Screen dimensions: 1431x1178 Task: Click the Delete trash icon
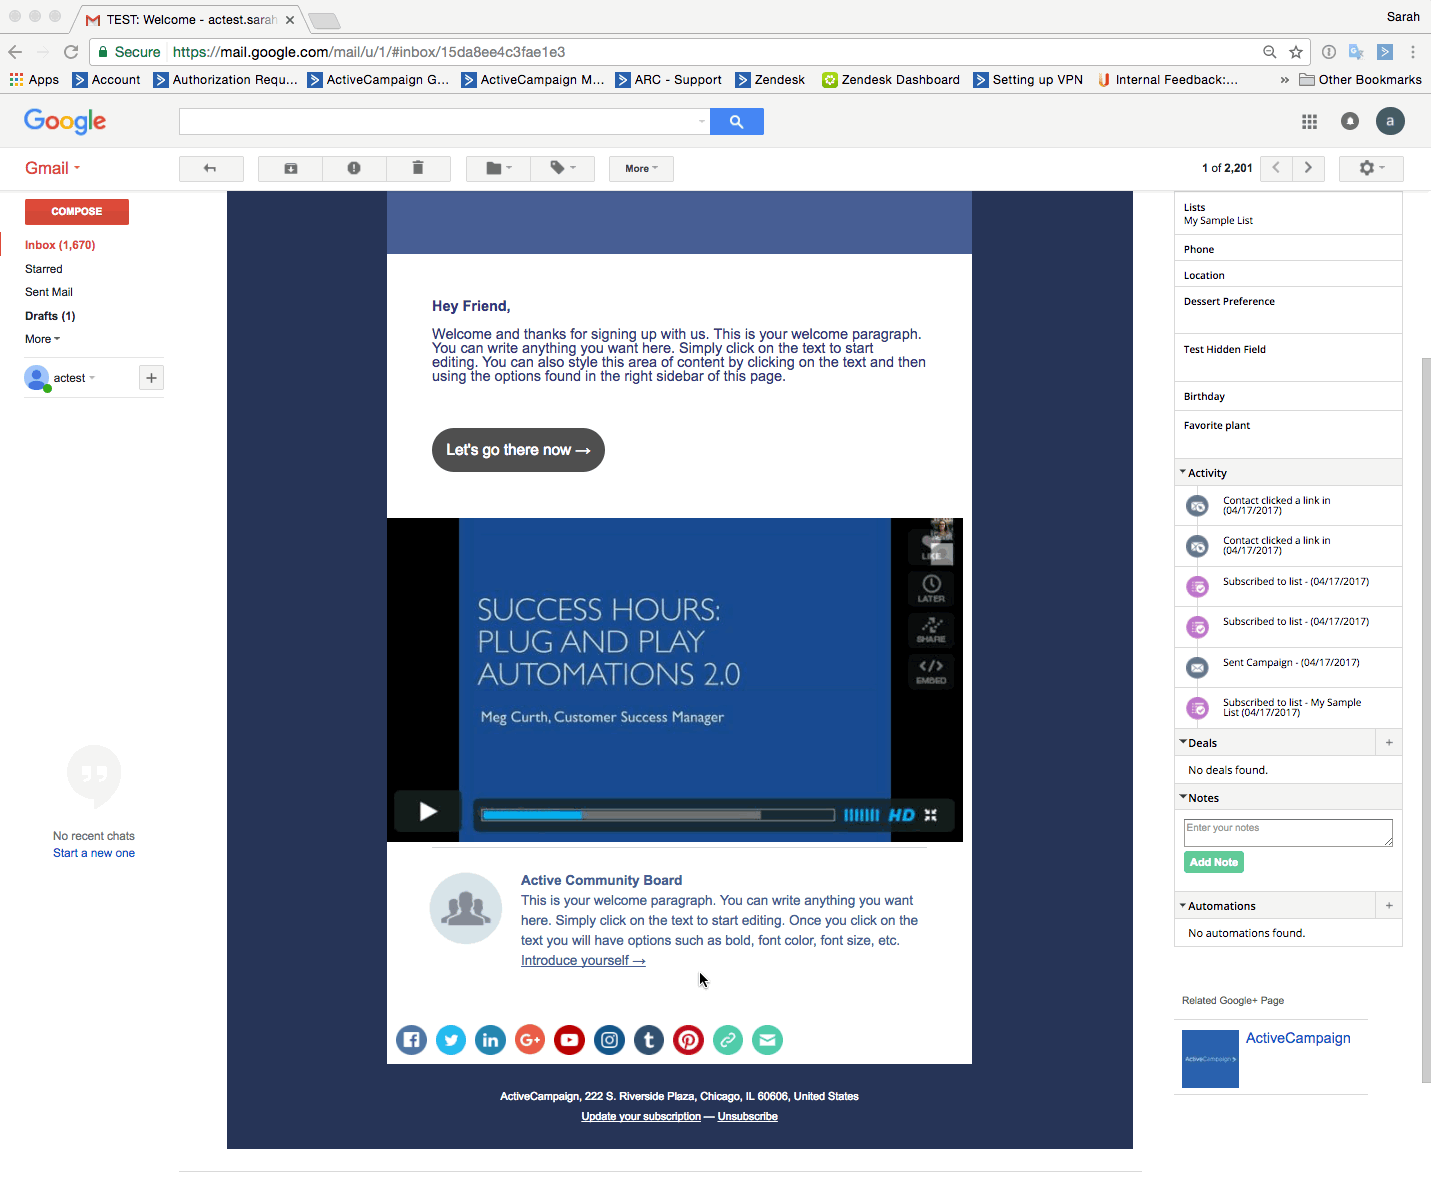[418, 169]
